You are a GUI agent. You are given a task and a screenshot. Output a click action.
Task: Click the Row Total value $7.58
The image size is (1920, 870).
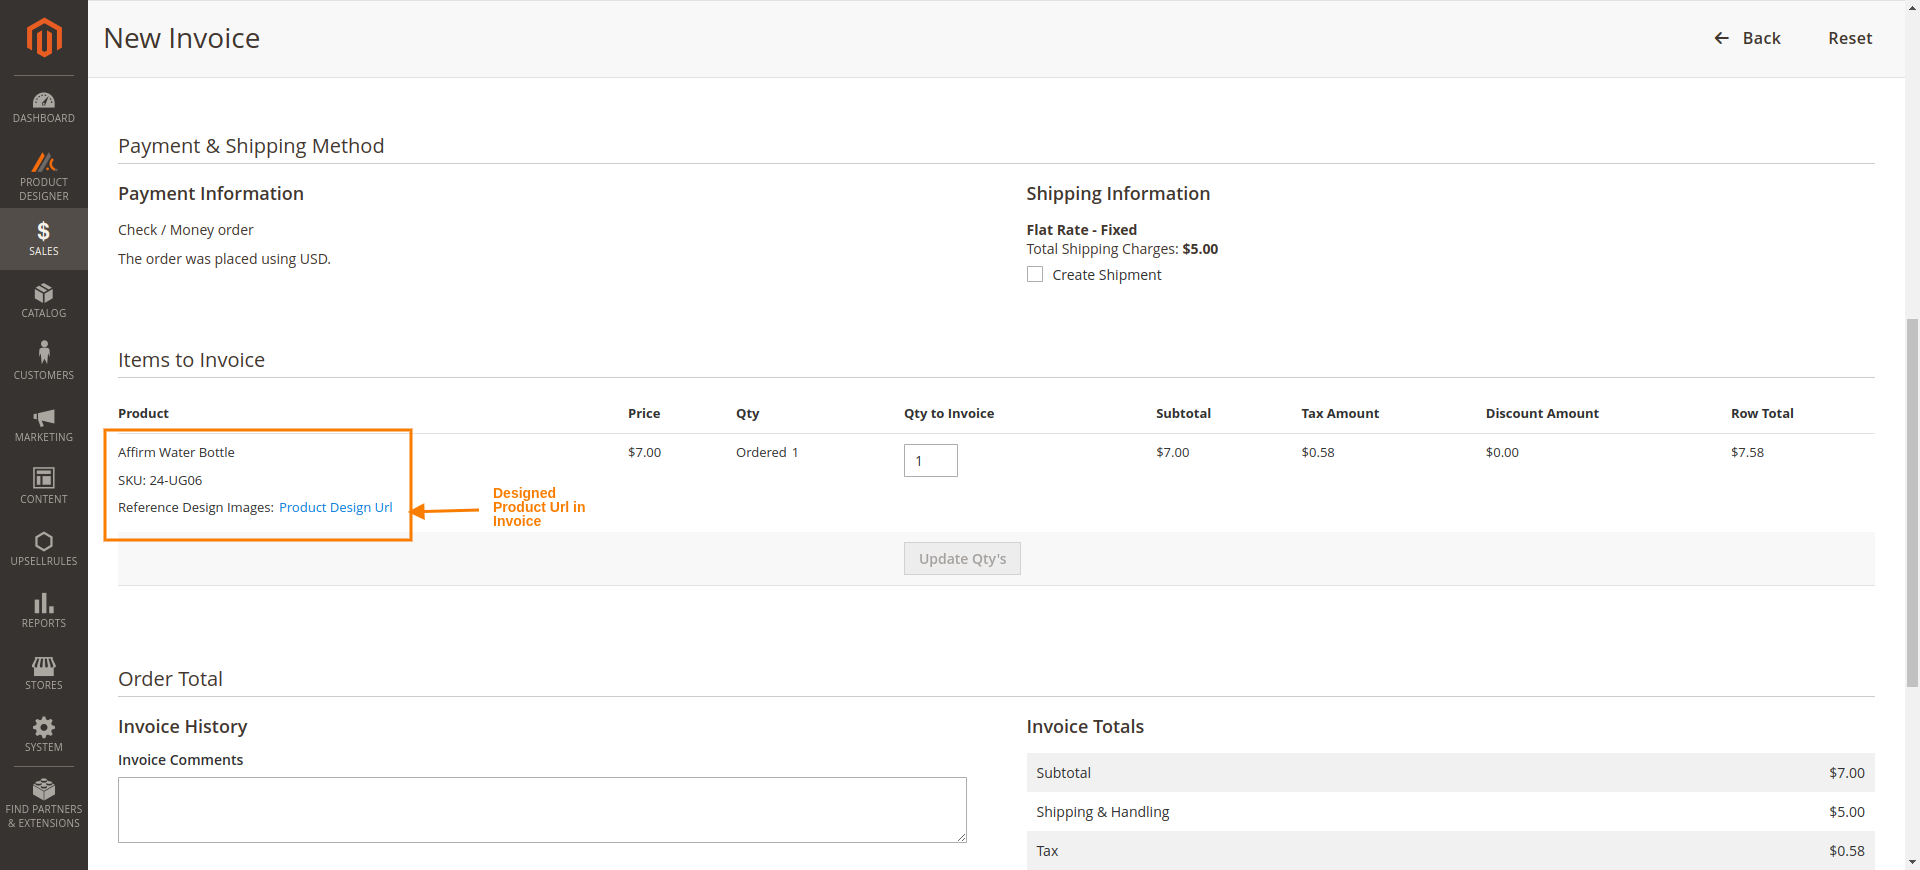click(1747, 452)
